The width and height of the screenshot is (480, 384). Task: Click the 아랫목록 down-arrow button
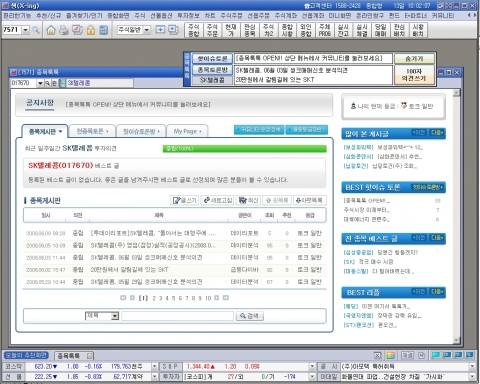pos(310,200)
